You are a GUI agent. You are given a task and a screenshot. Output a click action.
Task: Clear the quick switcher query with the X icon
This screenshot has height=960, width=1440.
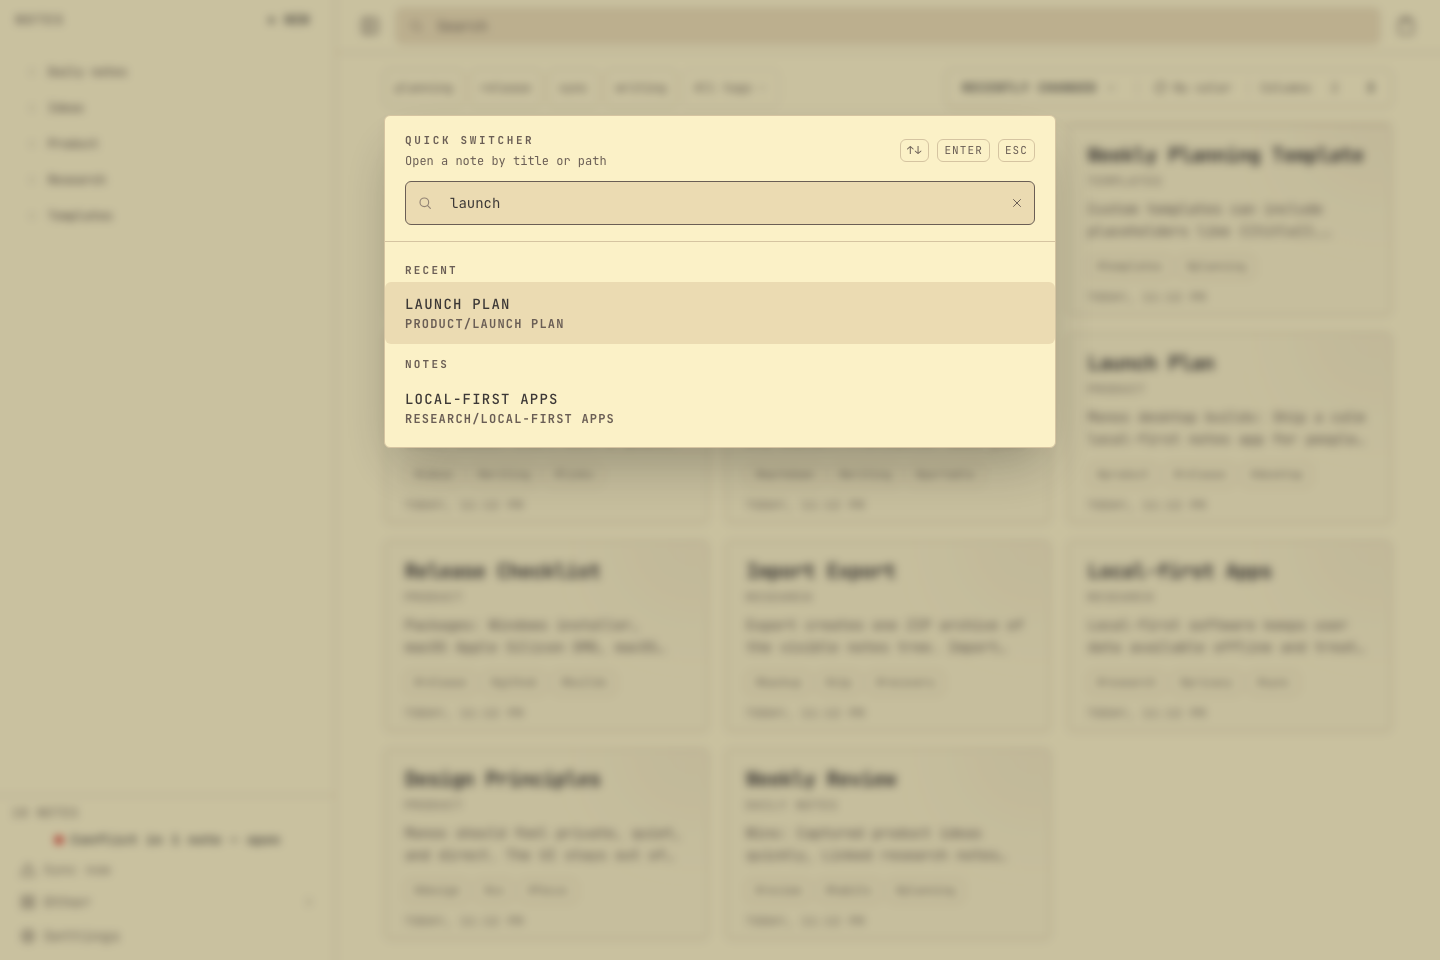click(x=1017, y=203)
